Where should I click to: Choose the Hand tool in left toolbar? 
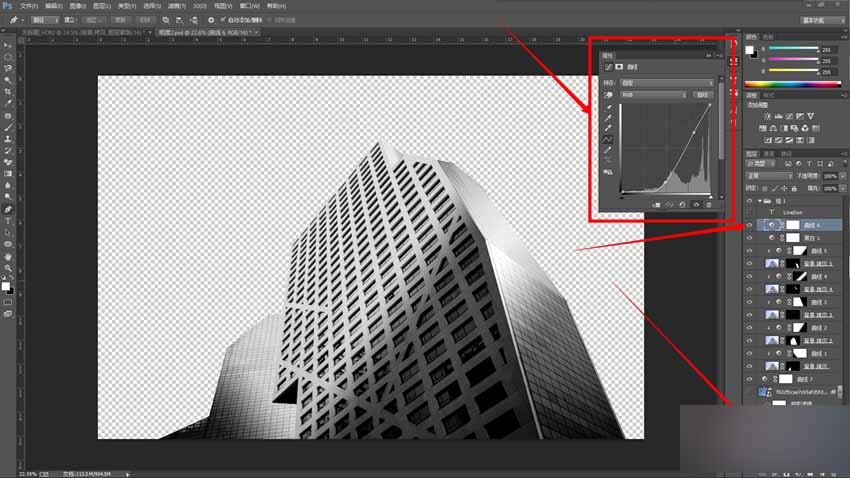point(8,256)
